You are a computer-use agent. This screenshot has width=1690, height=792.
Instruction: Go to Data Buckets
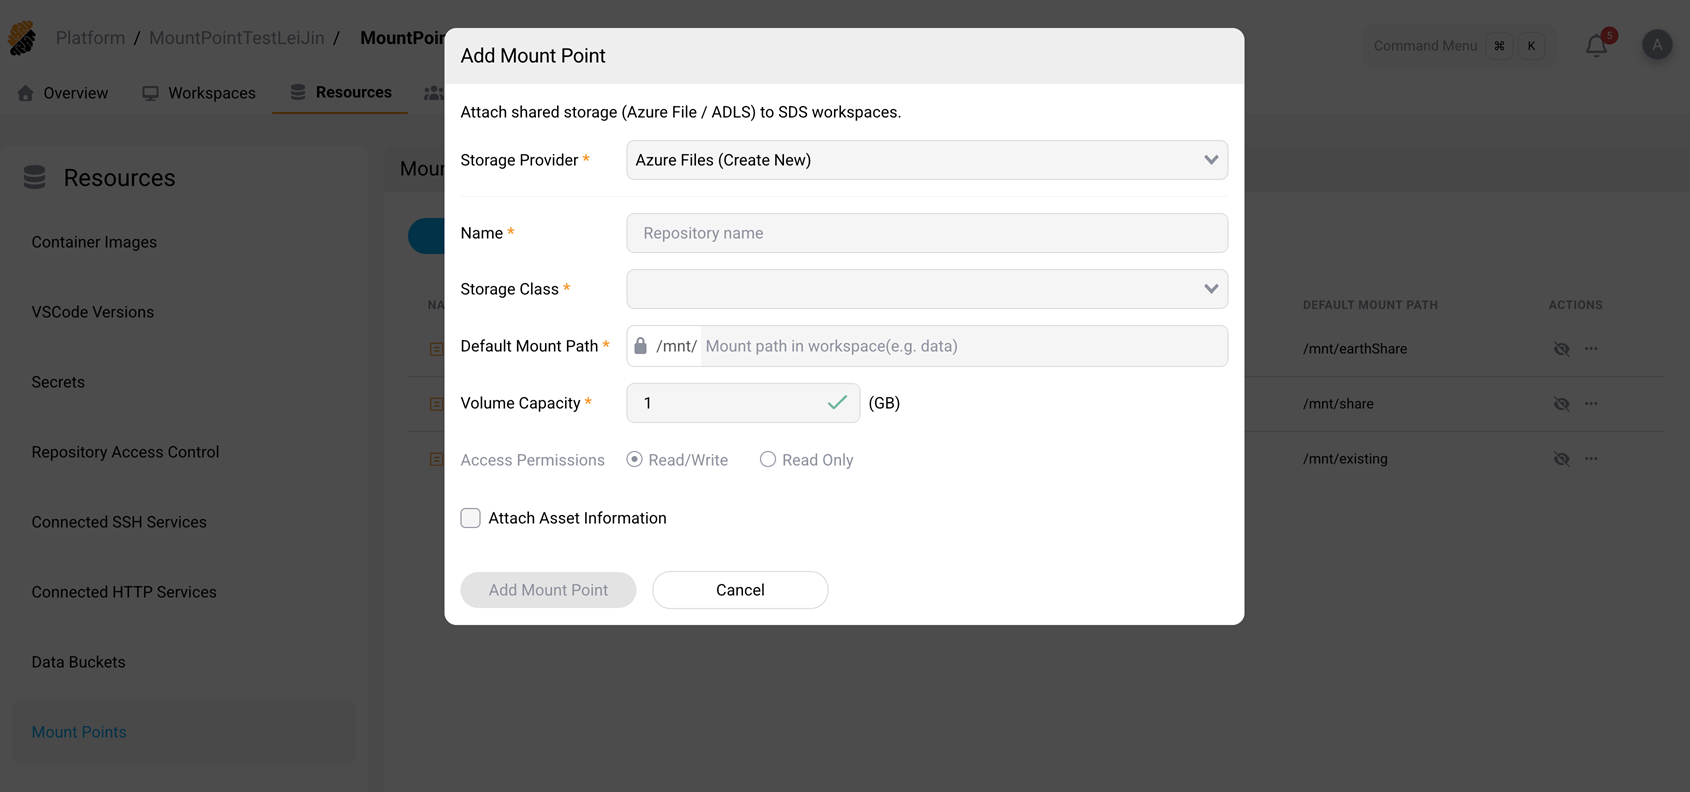(78, 662)
